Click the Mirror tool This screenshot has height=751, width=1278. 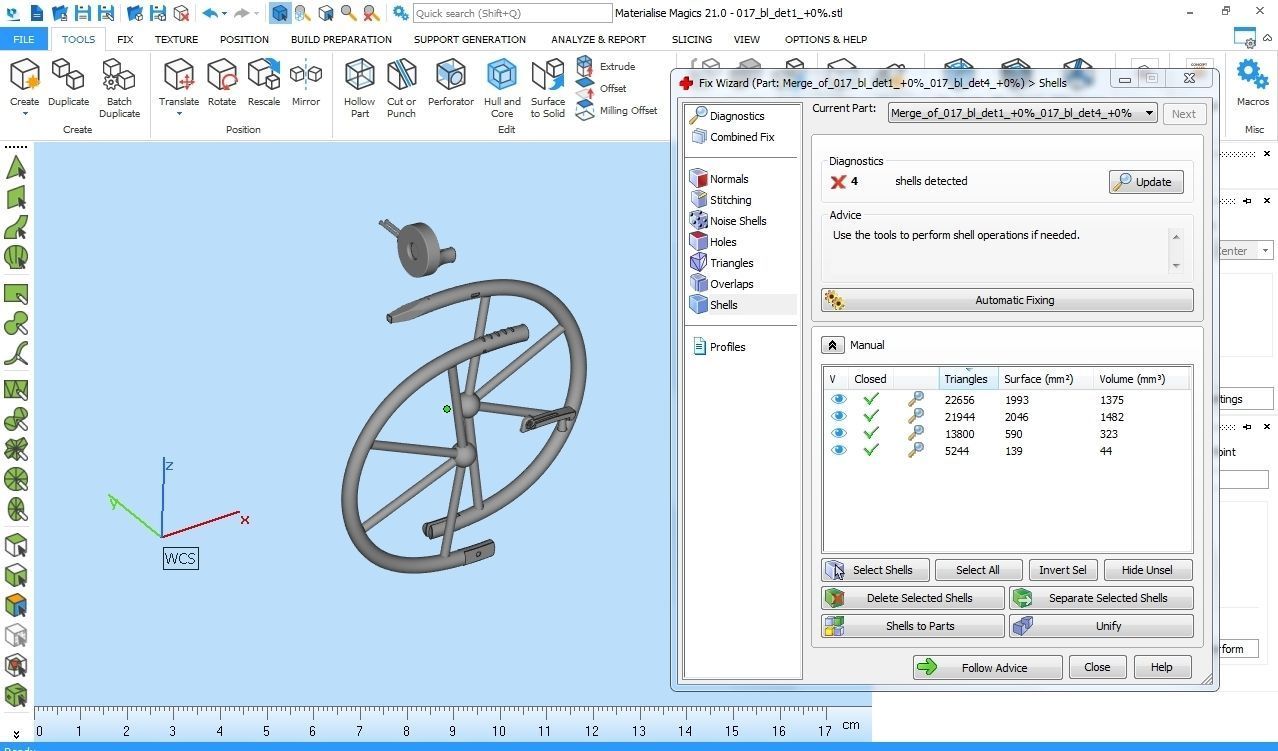point(306,83)
